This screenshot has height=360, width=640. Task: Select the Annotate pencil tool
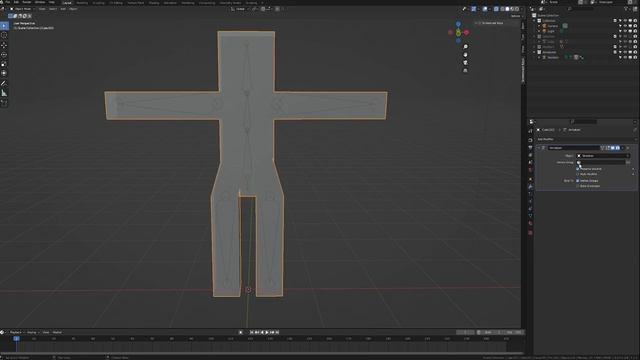[x=4, y=83]
